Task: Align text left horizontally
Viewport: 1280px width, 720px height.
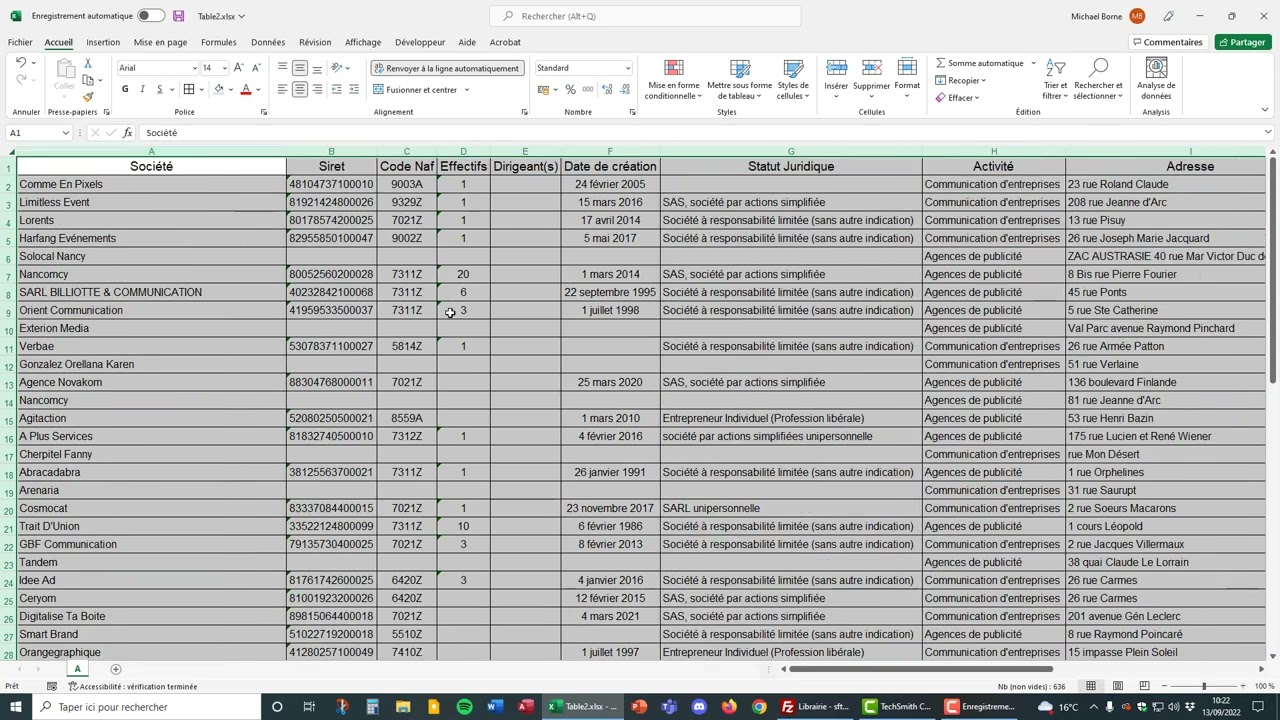Action: [283, 89]
